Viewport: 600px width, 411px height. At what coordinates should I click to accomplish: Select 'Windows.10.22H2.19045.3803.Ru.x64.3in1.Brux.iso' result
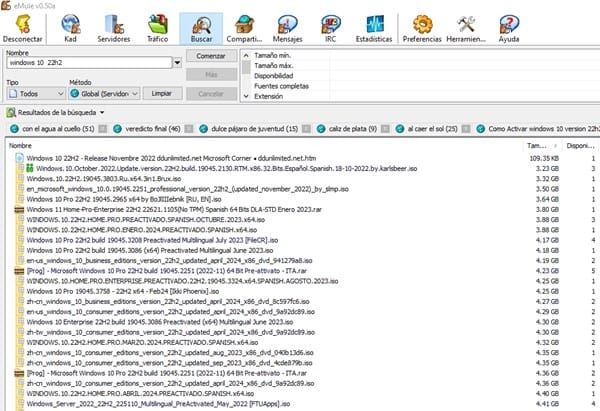click(x=104, y=179)
